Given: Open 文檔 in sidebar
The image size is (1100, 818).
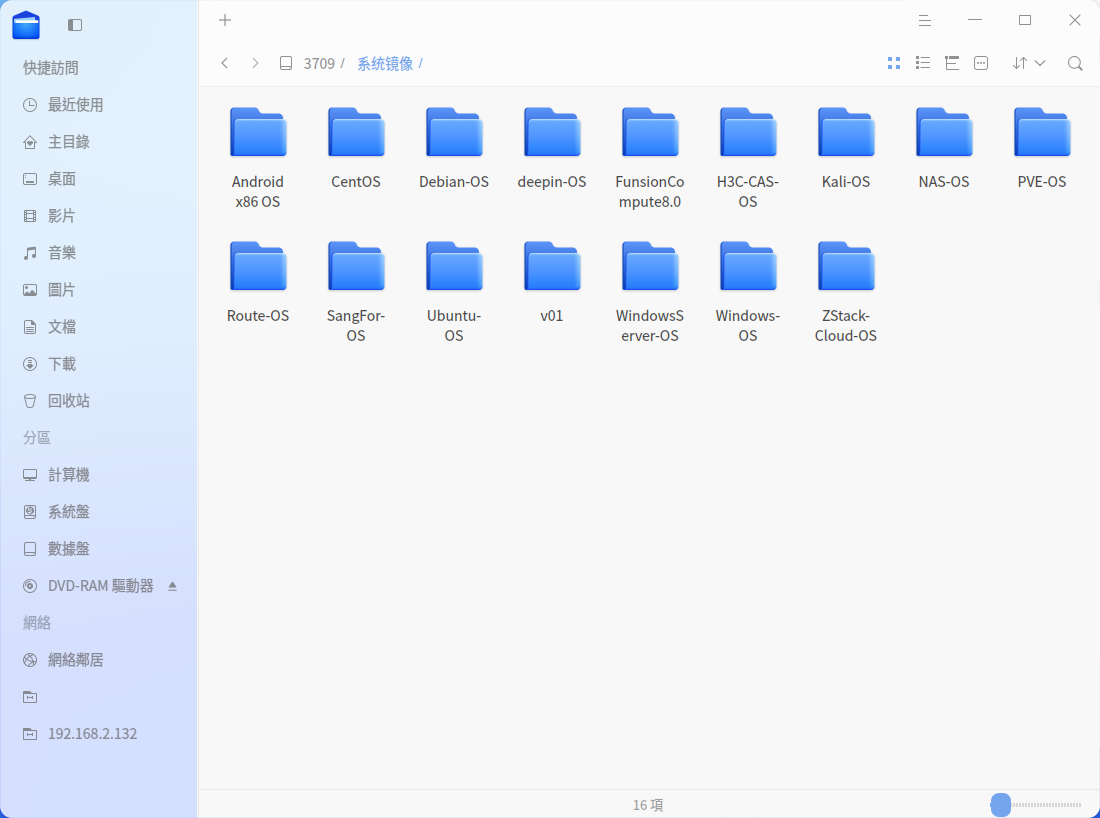Looking at the screenshot, I should [x=98, y=327].
